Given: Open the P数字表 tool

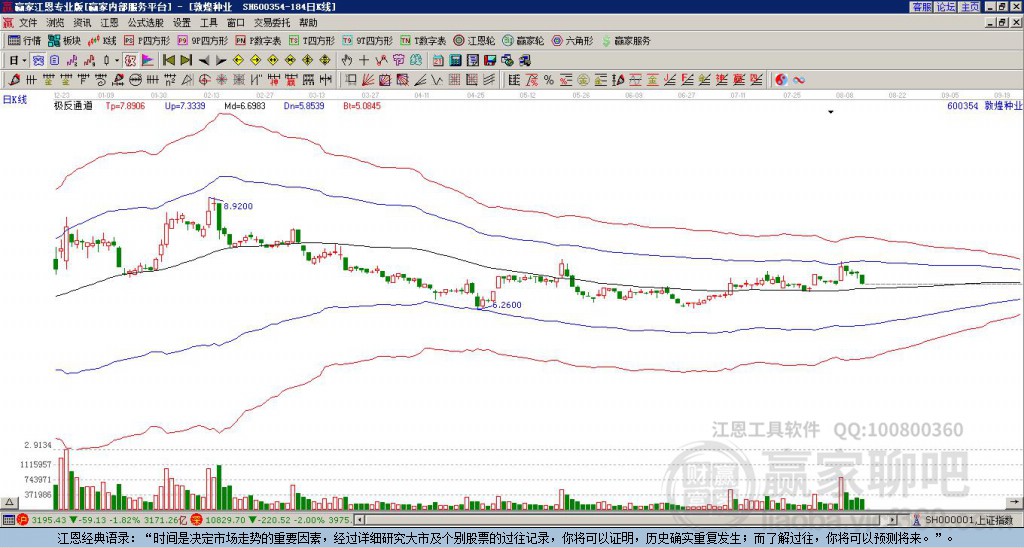Looking at the screenshot, I should click(258, 40).
